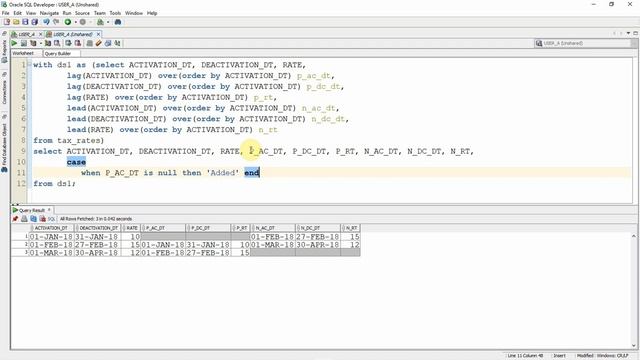640x360 pixels.
Task: Click the Run Script icon
Action: click(24, 43)
